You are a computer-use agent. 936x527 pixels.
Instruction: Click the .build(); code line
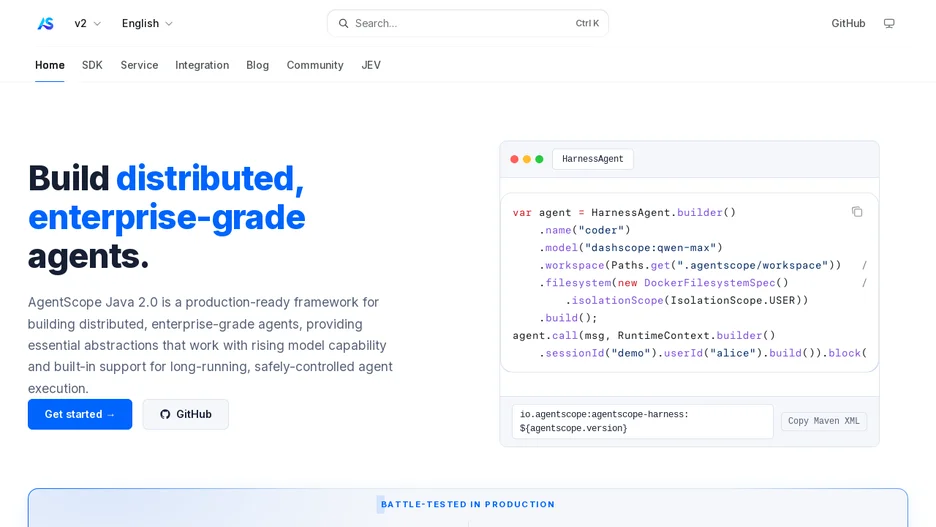[568, 318]
